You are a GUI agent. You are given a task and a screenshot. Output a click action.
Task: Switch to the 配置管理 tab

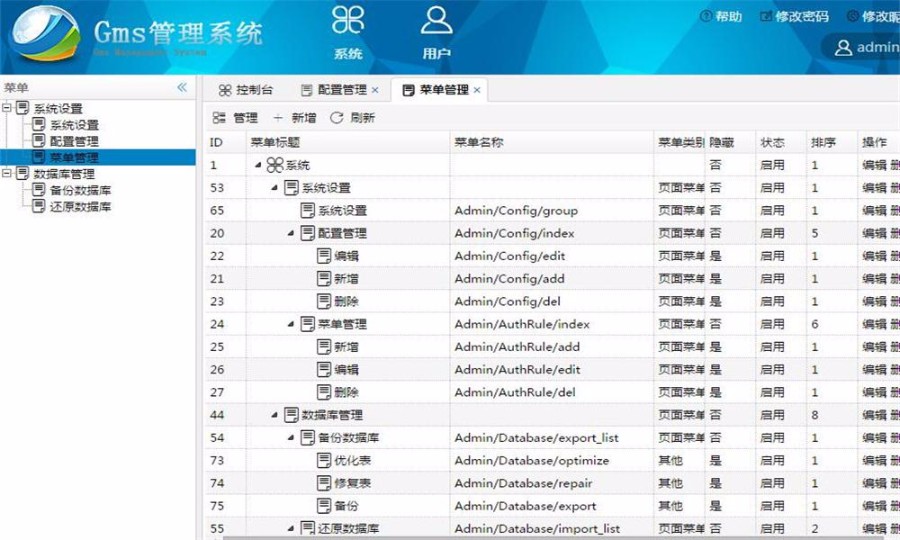335,90
